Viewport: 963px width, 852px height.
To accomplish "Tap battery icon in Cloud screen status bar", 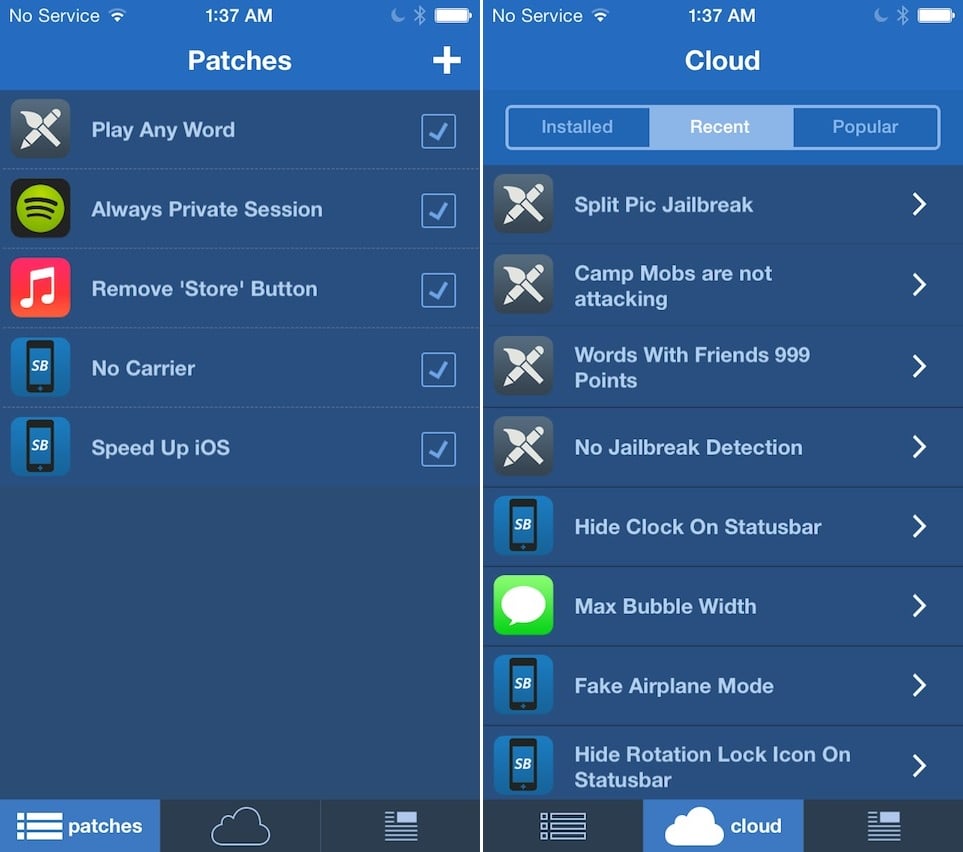I will click(x=937, y=15).
